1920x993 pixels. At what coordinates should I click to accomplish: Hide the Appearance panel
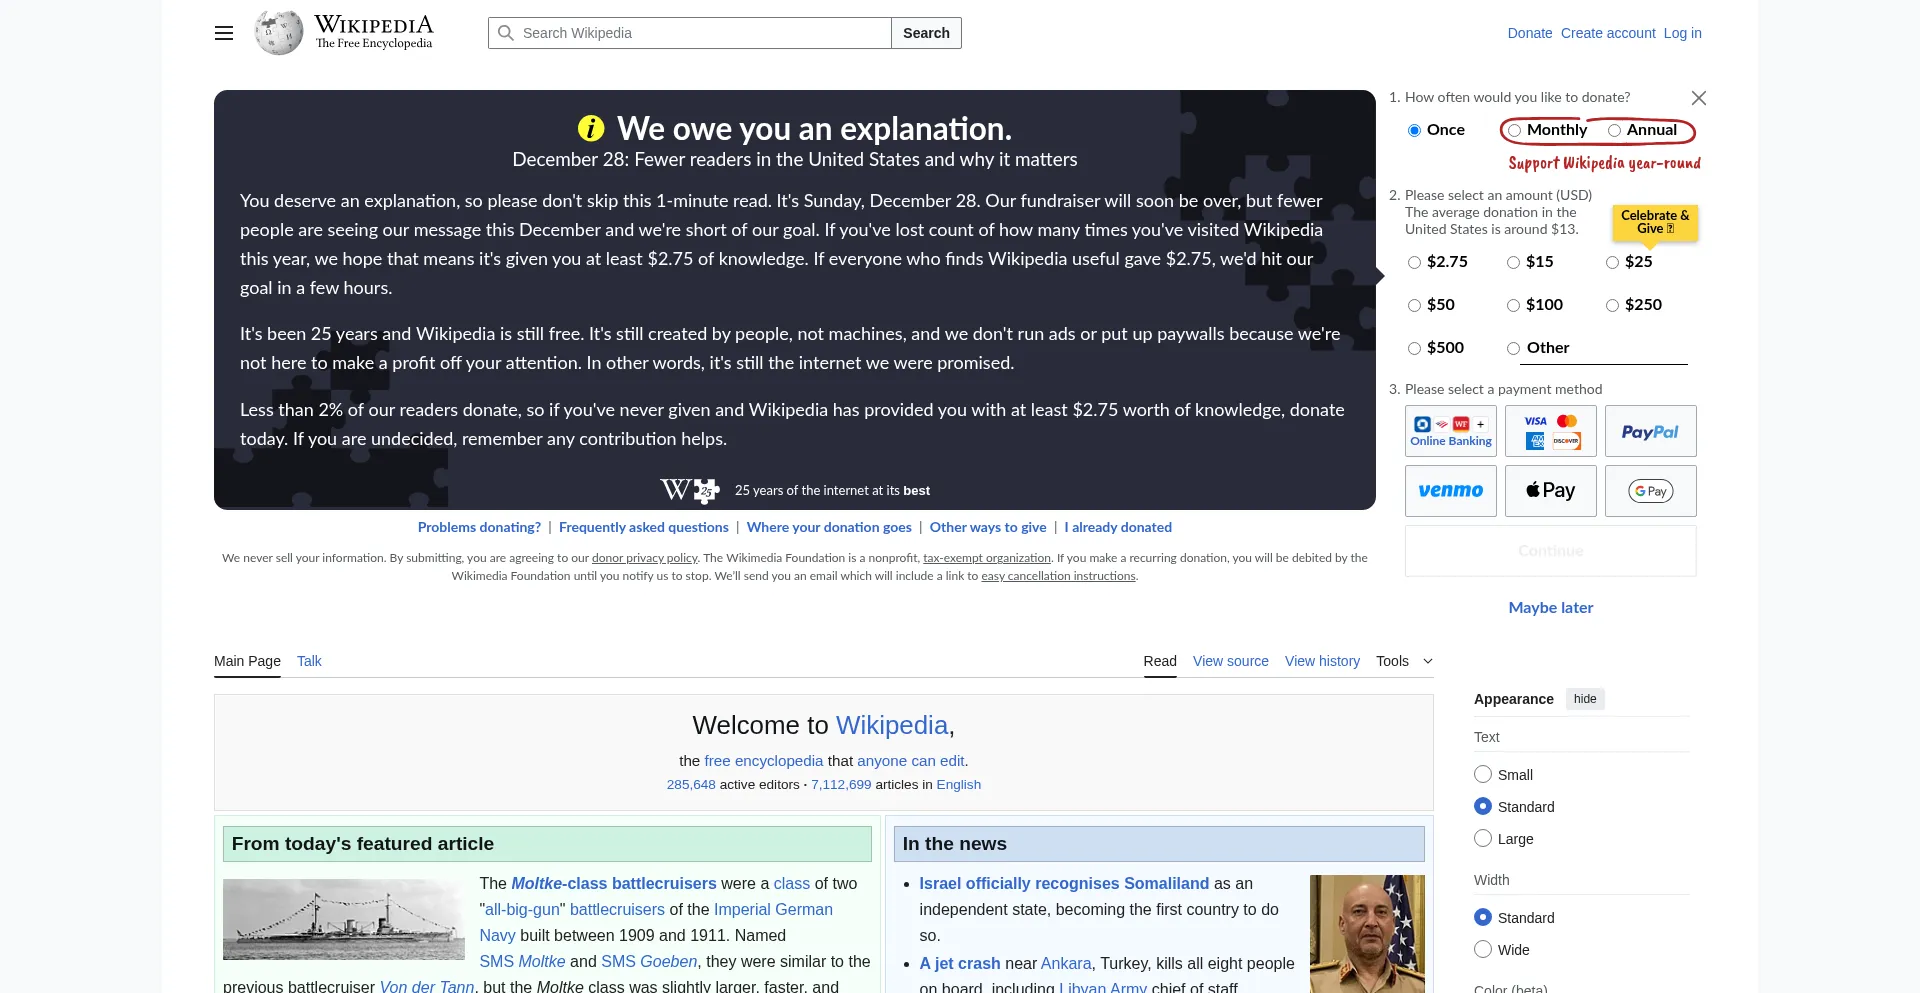1585,699
